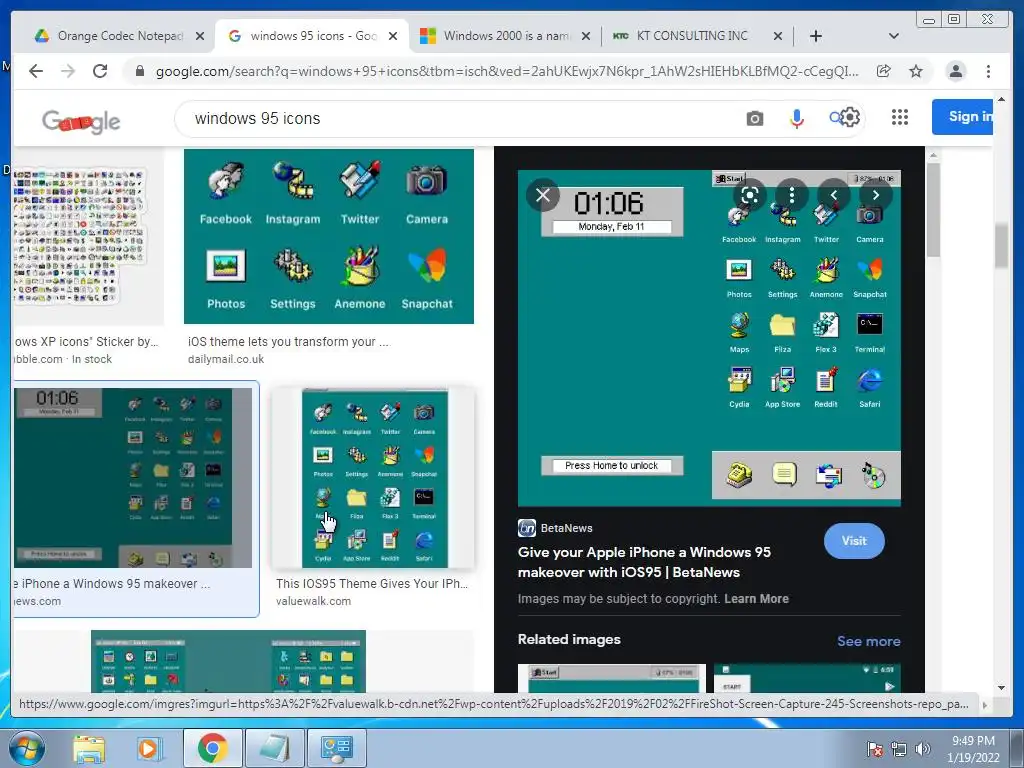
Task: Bookmark this page with the star
Action: [x=916, y=71]
